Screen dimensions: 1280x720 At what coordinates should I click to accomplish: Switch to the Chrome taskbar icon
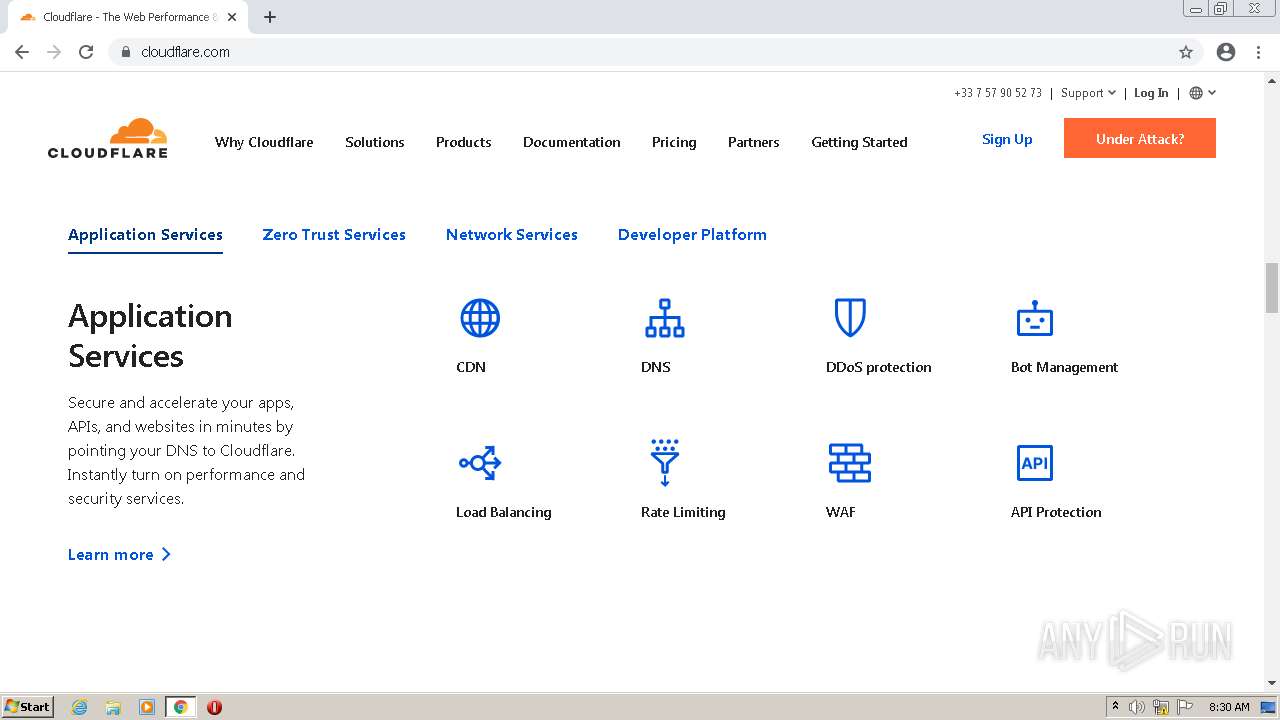[x=181, y=707]
